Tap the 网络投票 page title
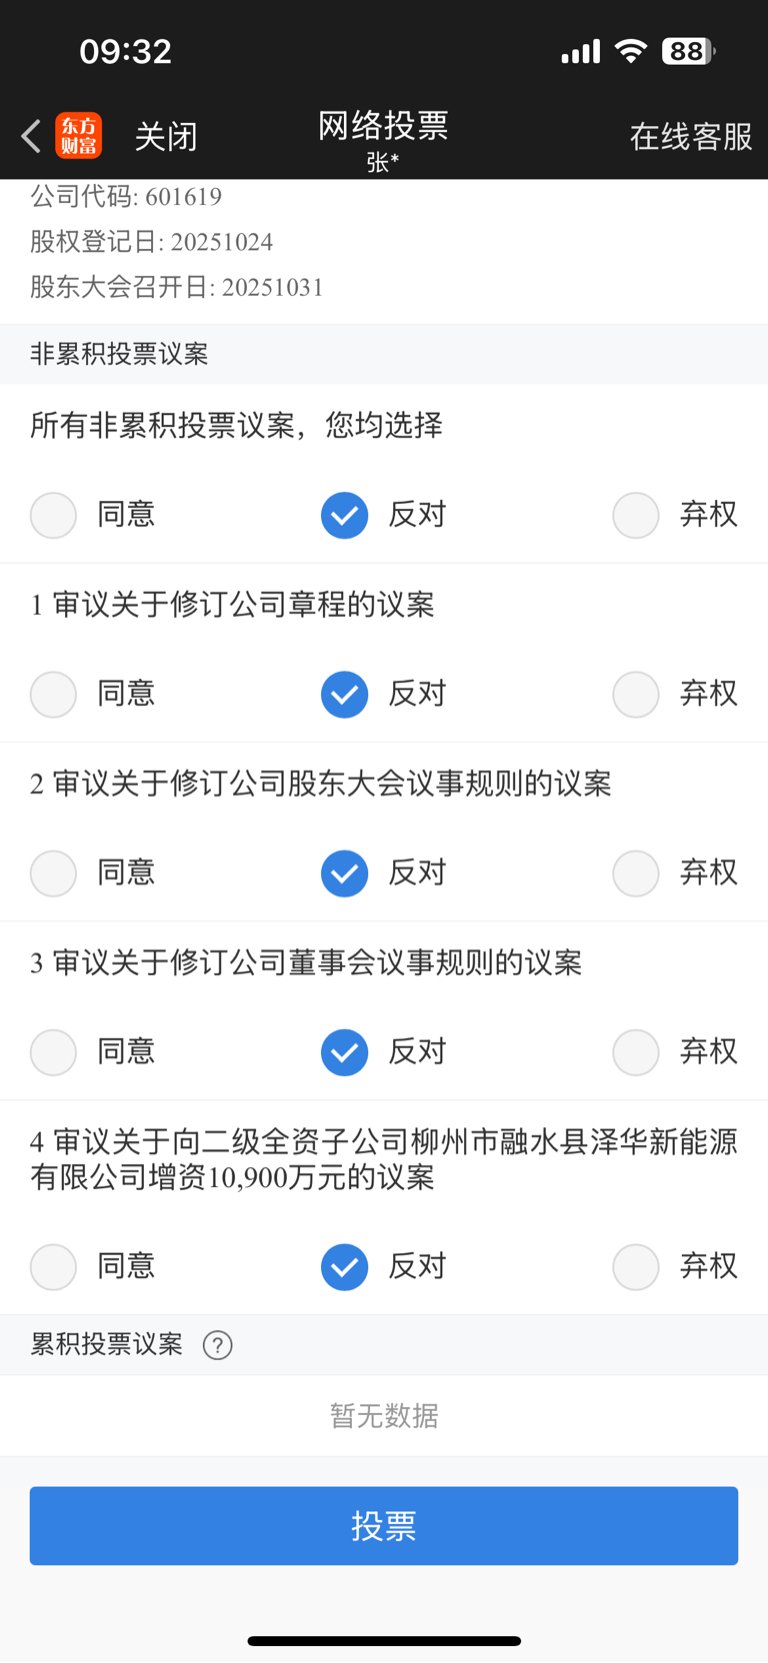Image resolution: width=768 pixels, height=1663 pixels. pos(383,126)
